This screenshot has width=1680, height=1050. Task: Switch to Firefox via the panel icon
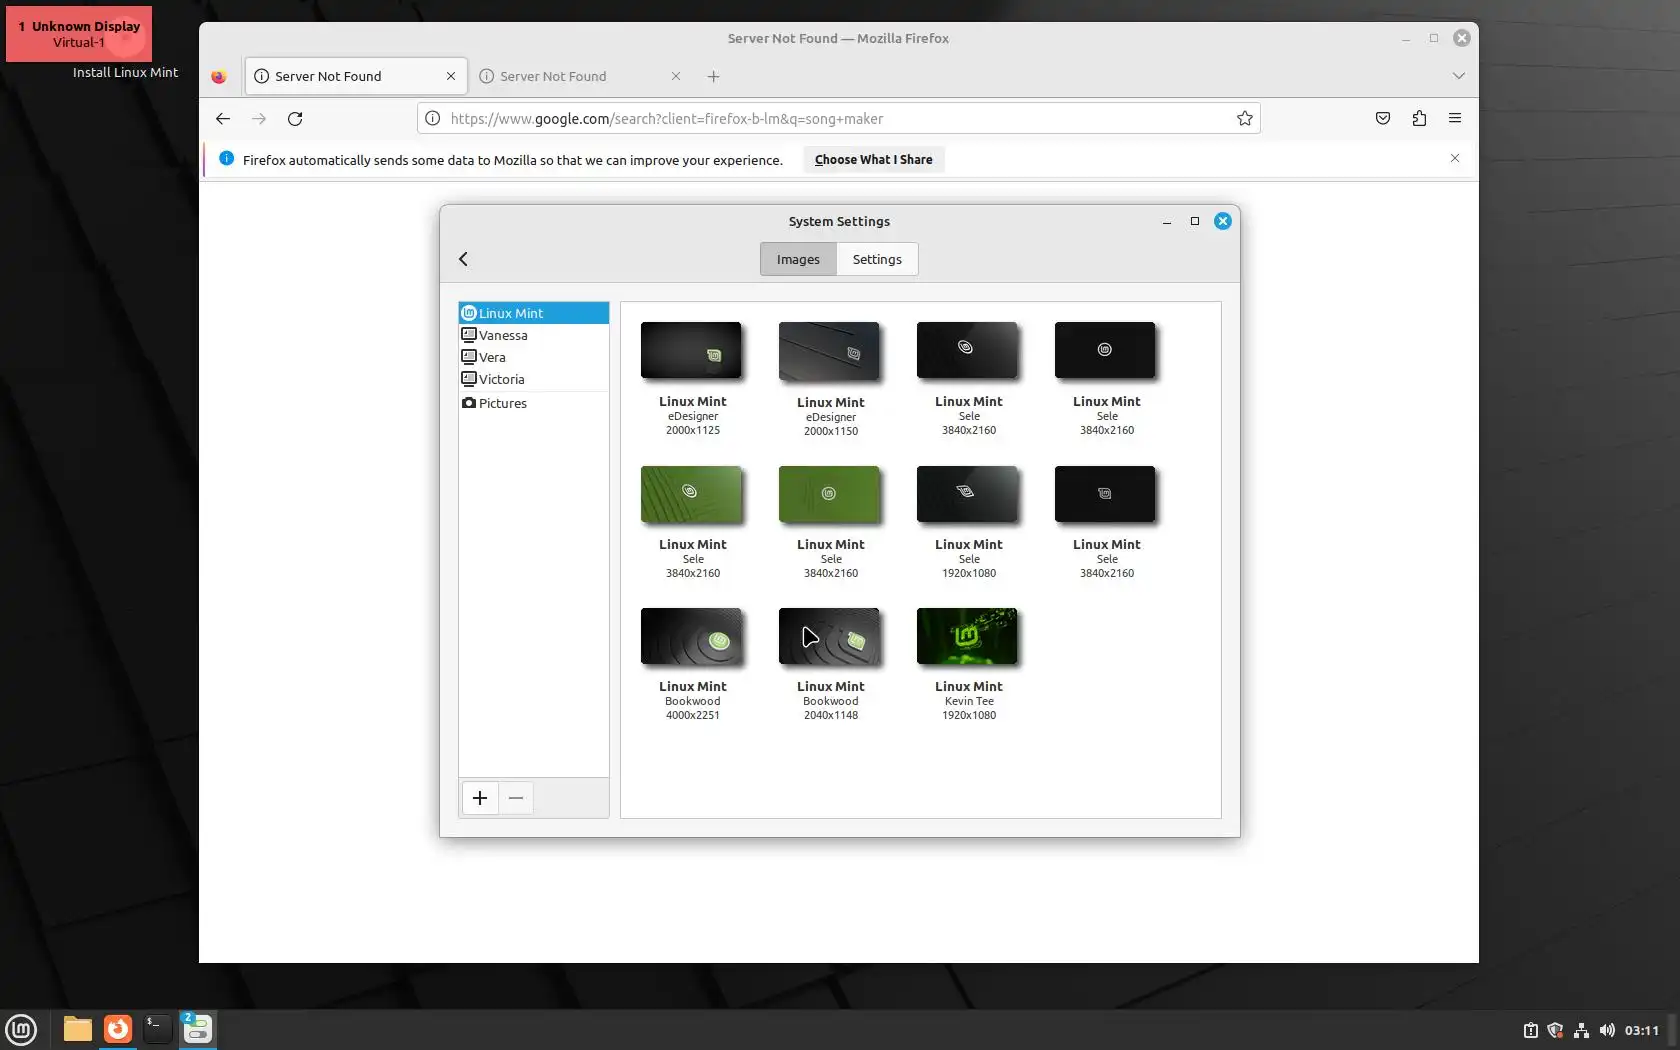tap(118, 1029)
